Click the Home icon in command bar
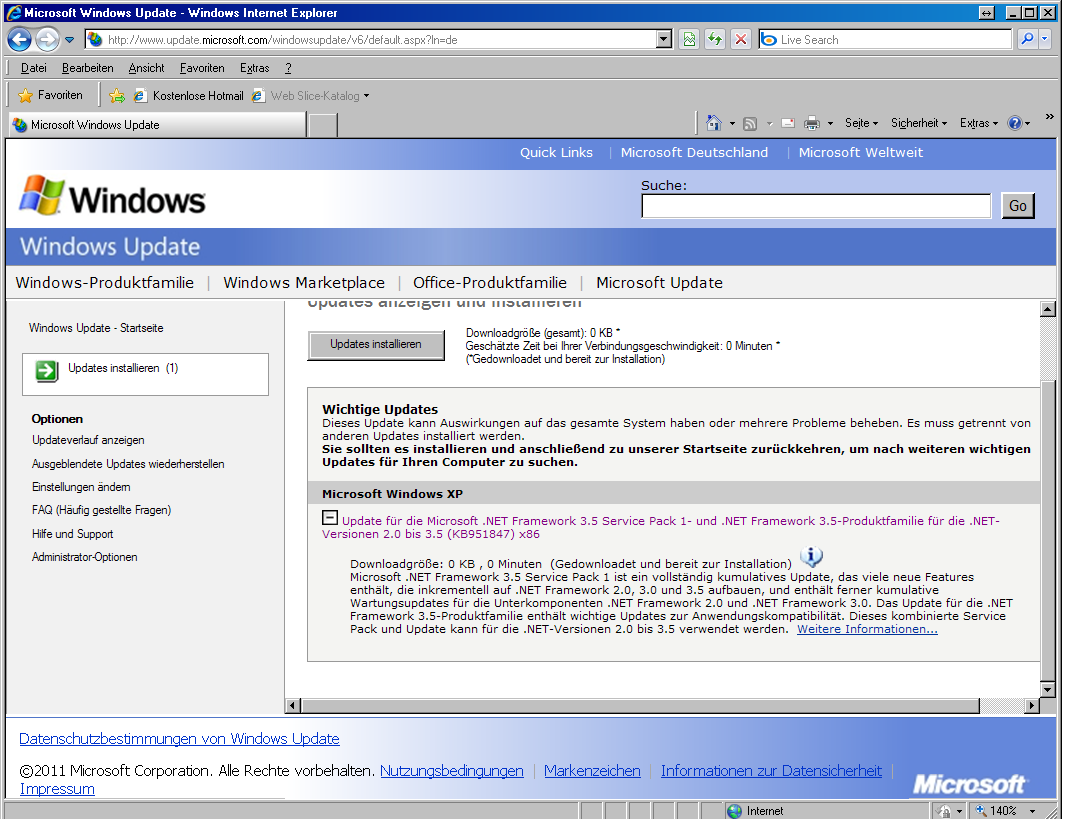 [x=713, y=123]
